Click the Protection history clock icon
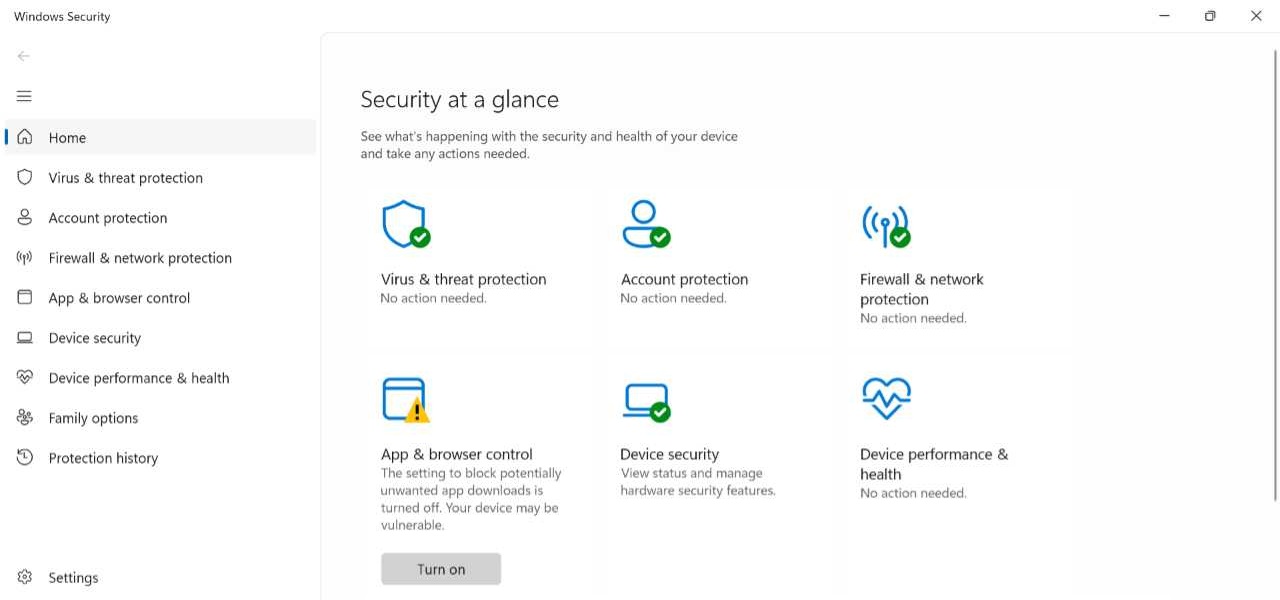 point(25,458)
